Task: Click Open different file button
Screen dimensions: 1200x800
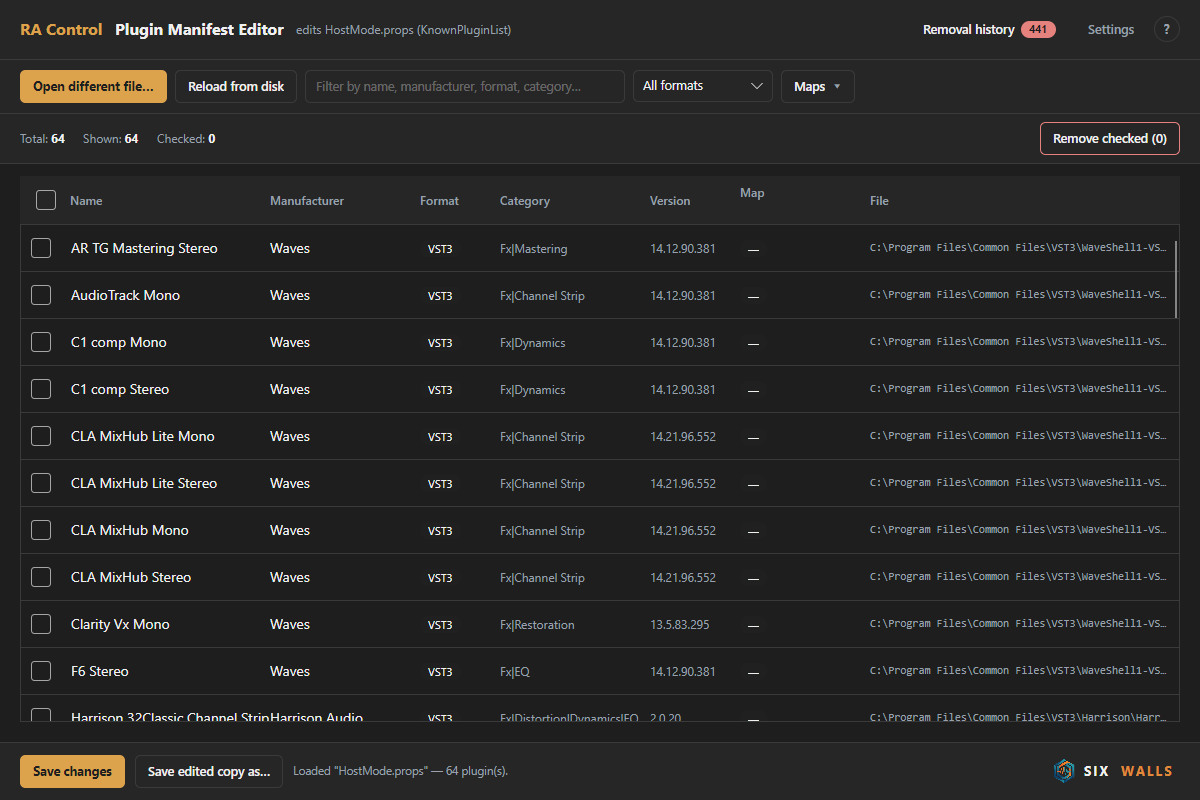Action: pyautogui.click(x=93, y=86)
